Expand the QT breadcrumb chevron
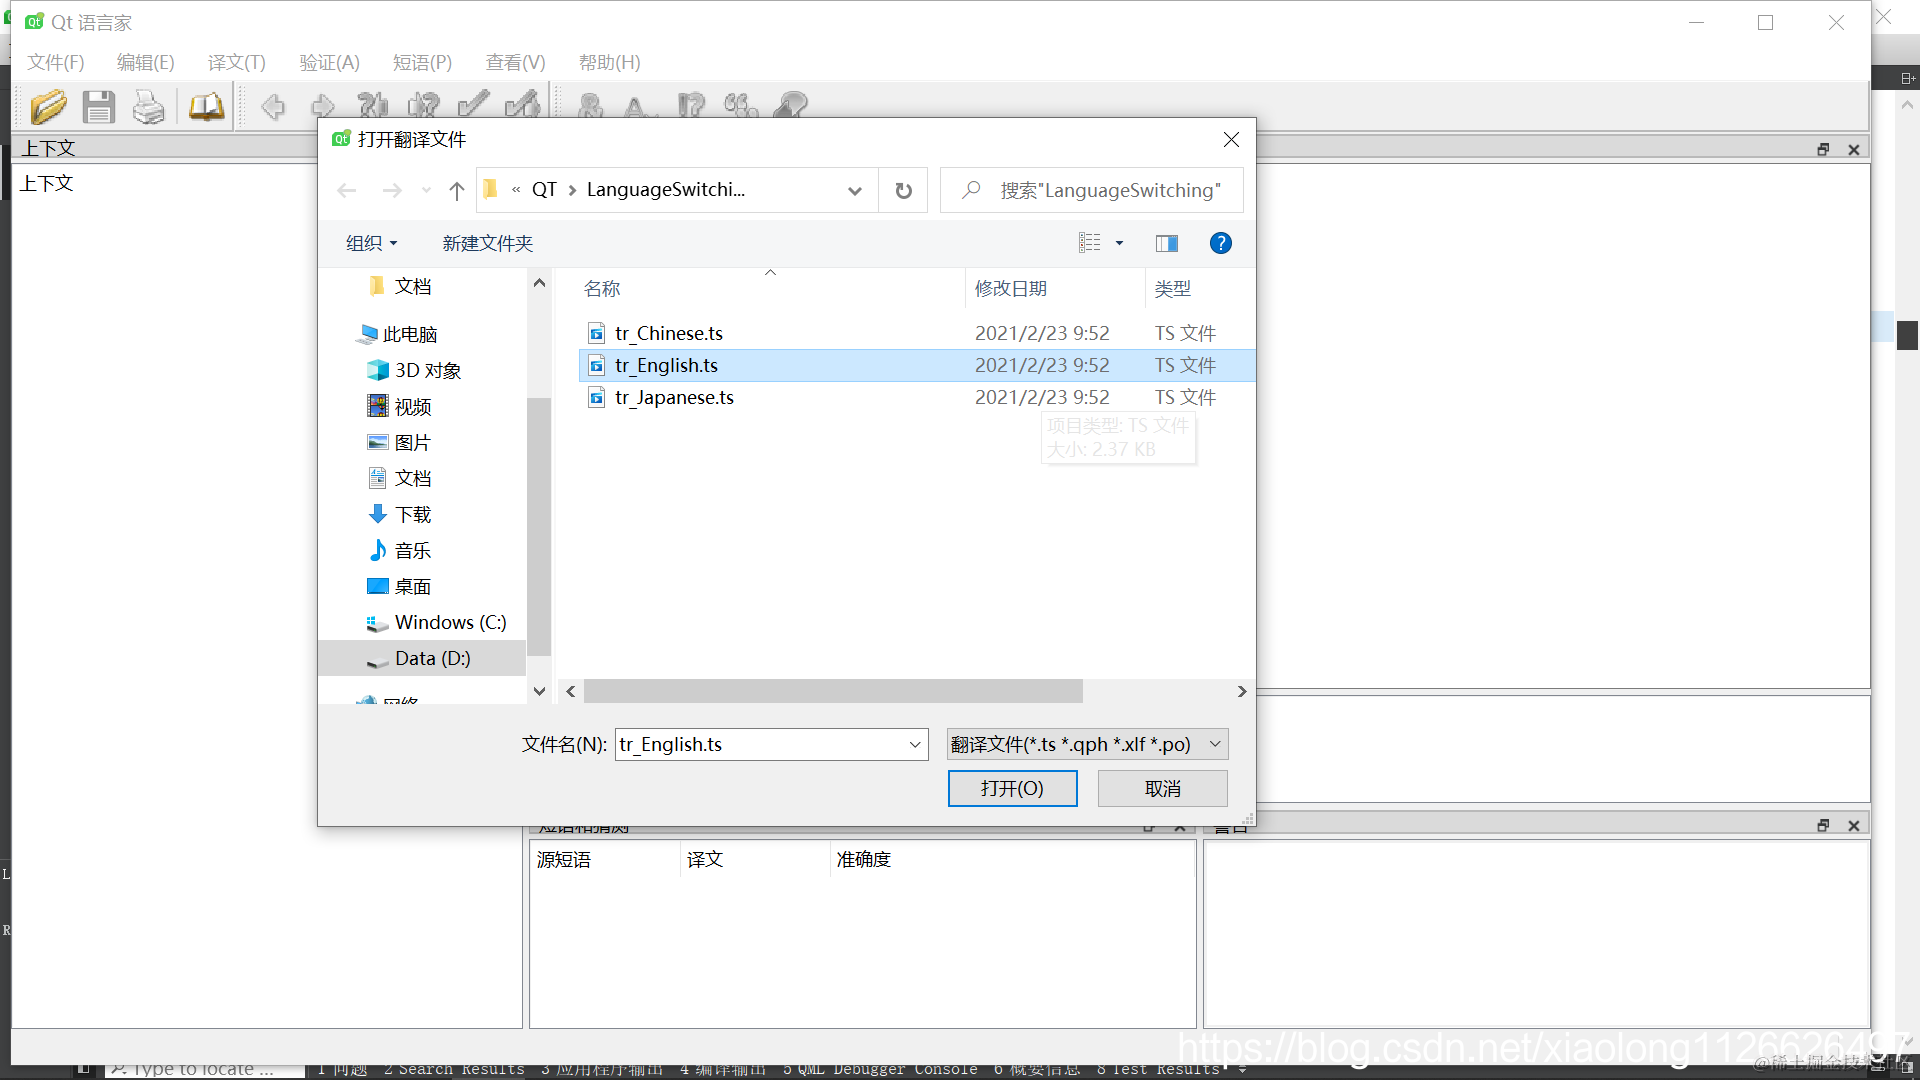Viewport: 1920px width, 1080px height. [x=572, y=190]
